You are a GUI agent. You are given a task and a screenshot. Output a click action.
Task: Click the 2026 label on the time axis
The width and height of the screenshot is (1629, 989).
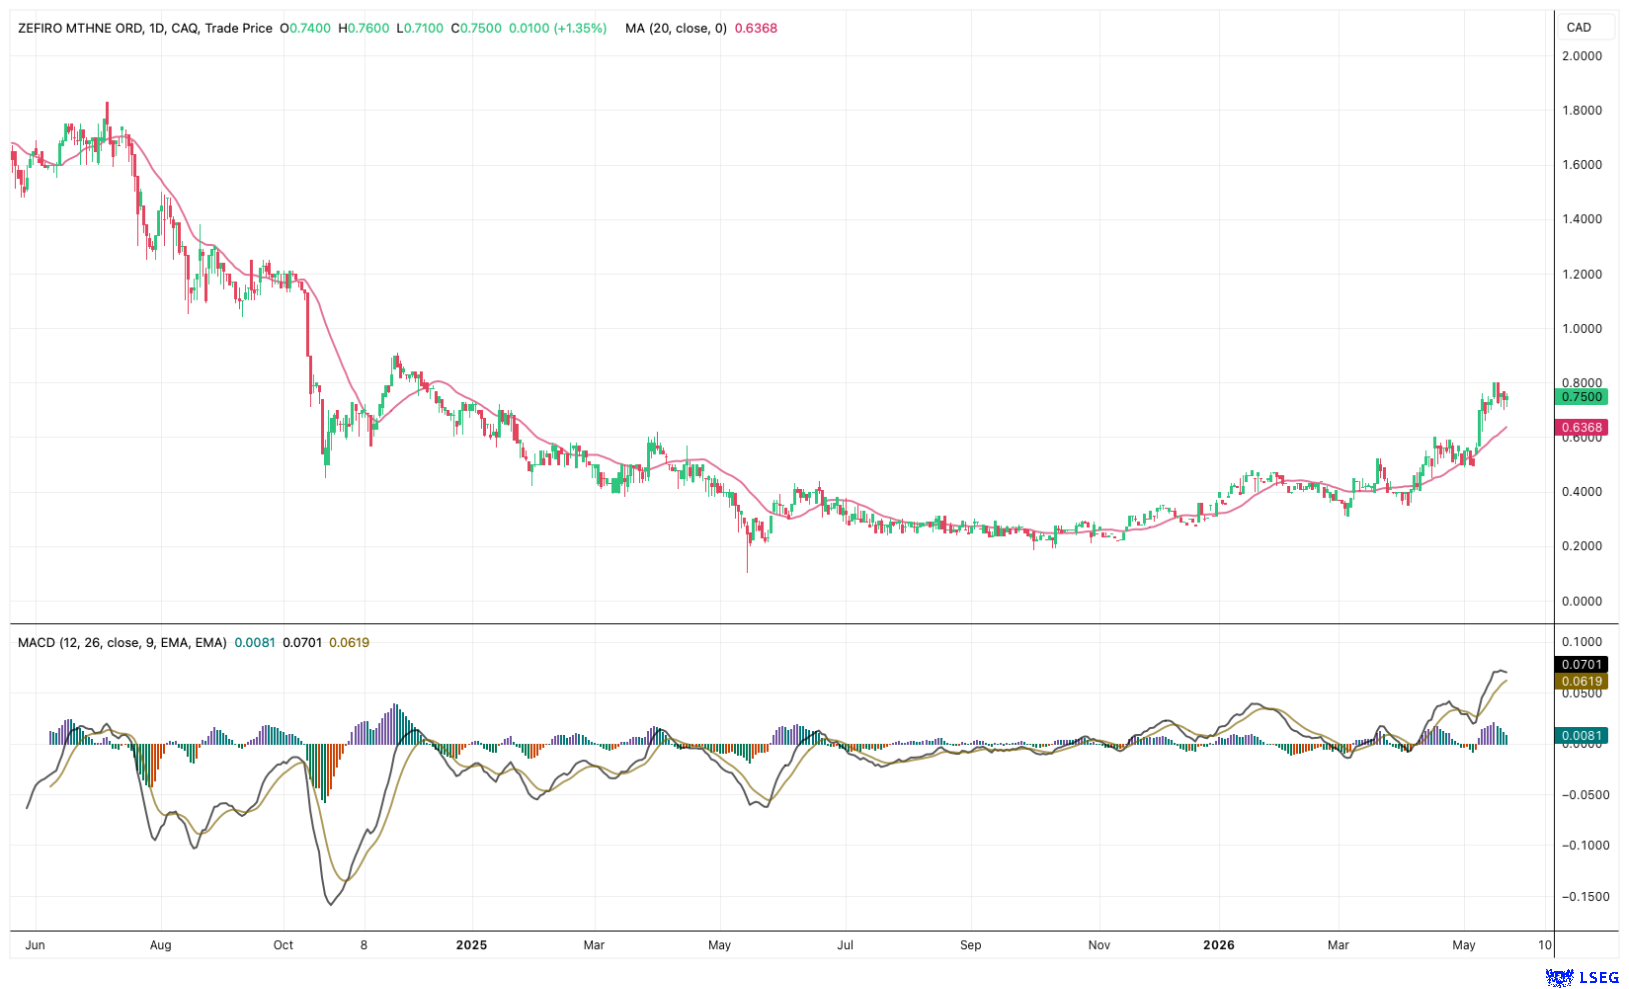click(x=1219, y=944)
